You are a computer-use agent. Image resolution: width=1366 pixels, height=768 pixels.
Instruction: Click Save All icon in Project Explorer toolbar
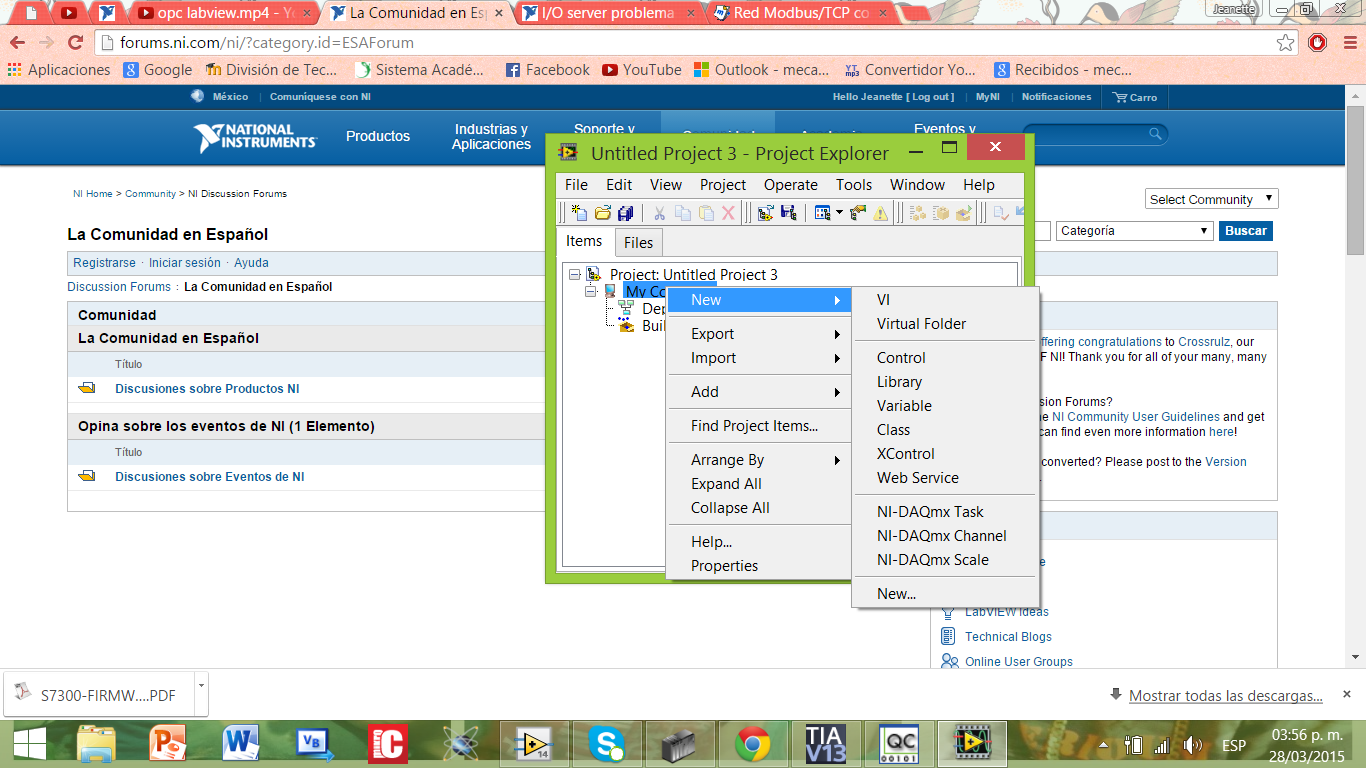click(625, 212)
